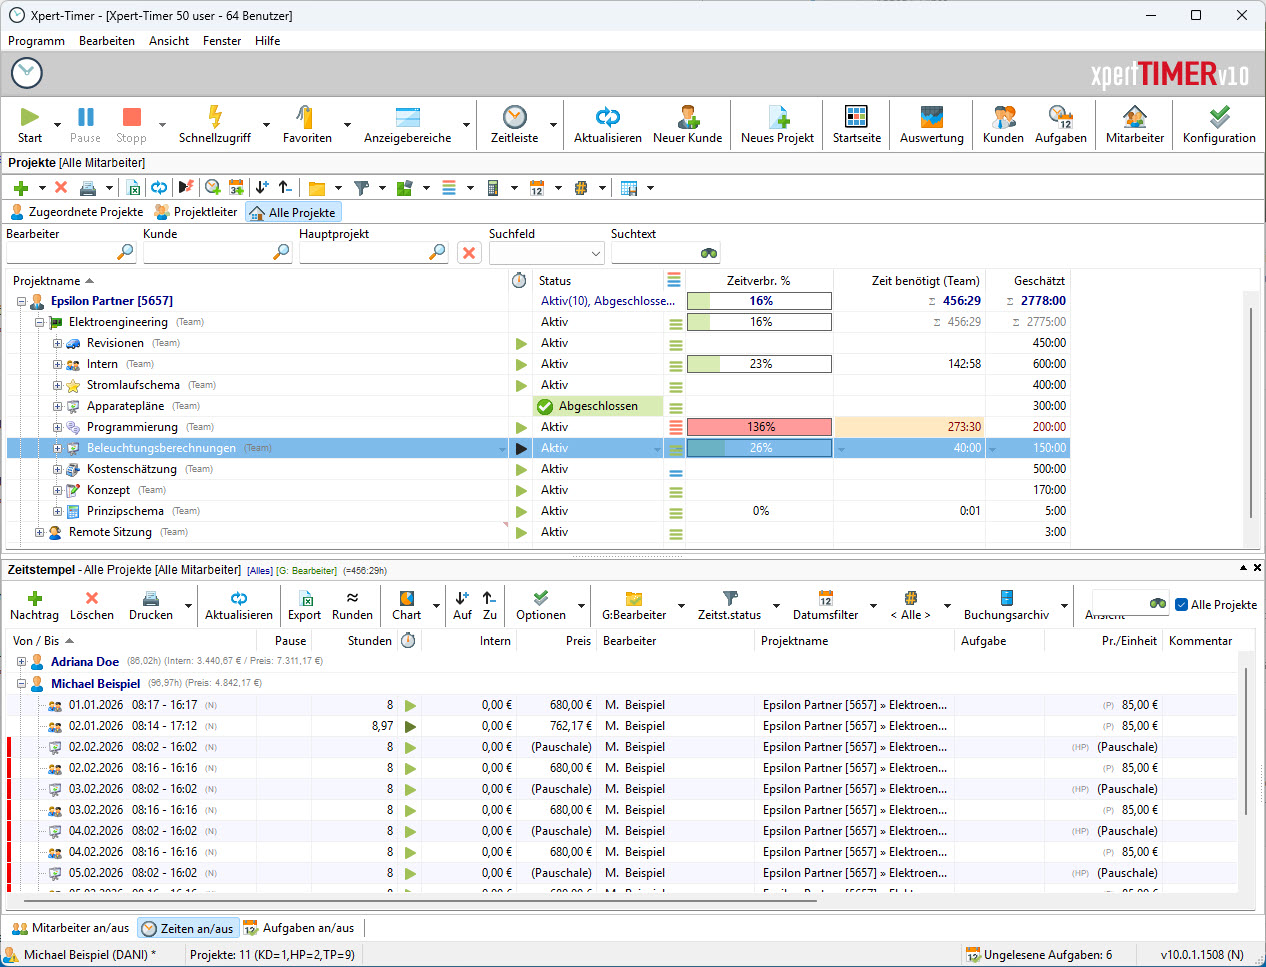Click the Hauptprojekt filter field
This screenshot has height=967, width=1266.
[373, 253]
